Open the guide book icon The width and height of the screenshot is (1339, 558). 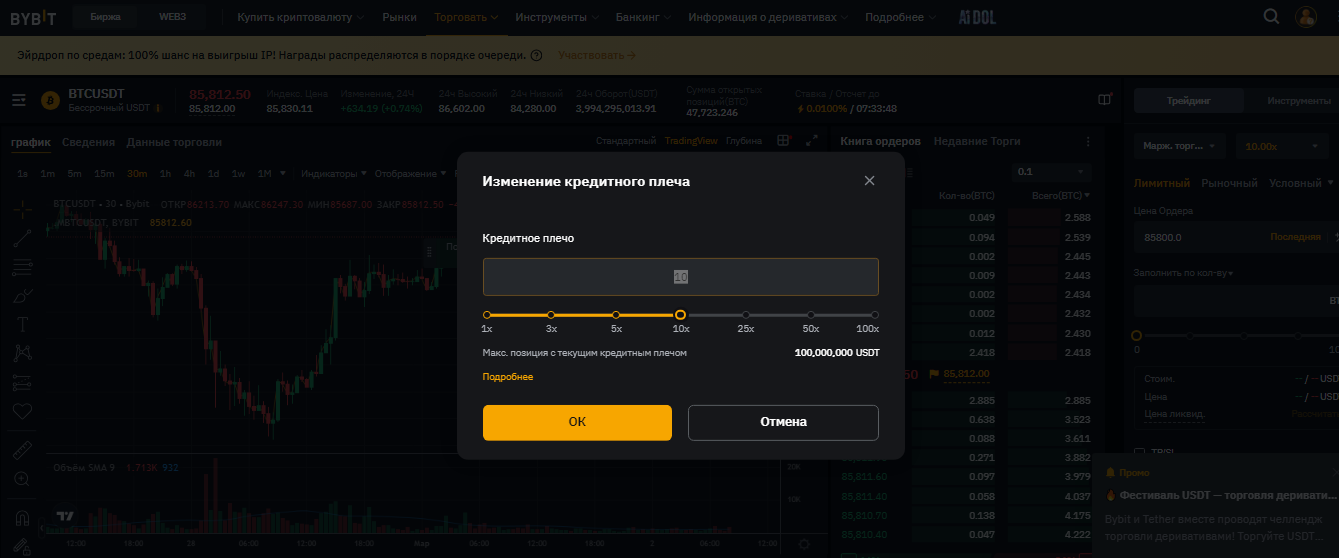pyautogui.click(x=1104, y=100)
